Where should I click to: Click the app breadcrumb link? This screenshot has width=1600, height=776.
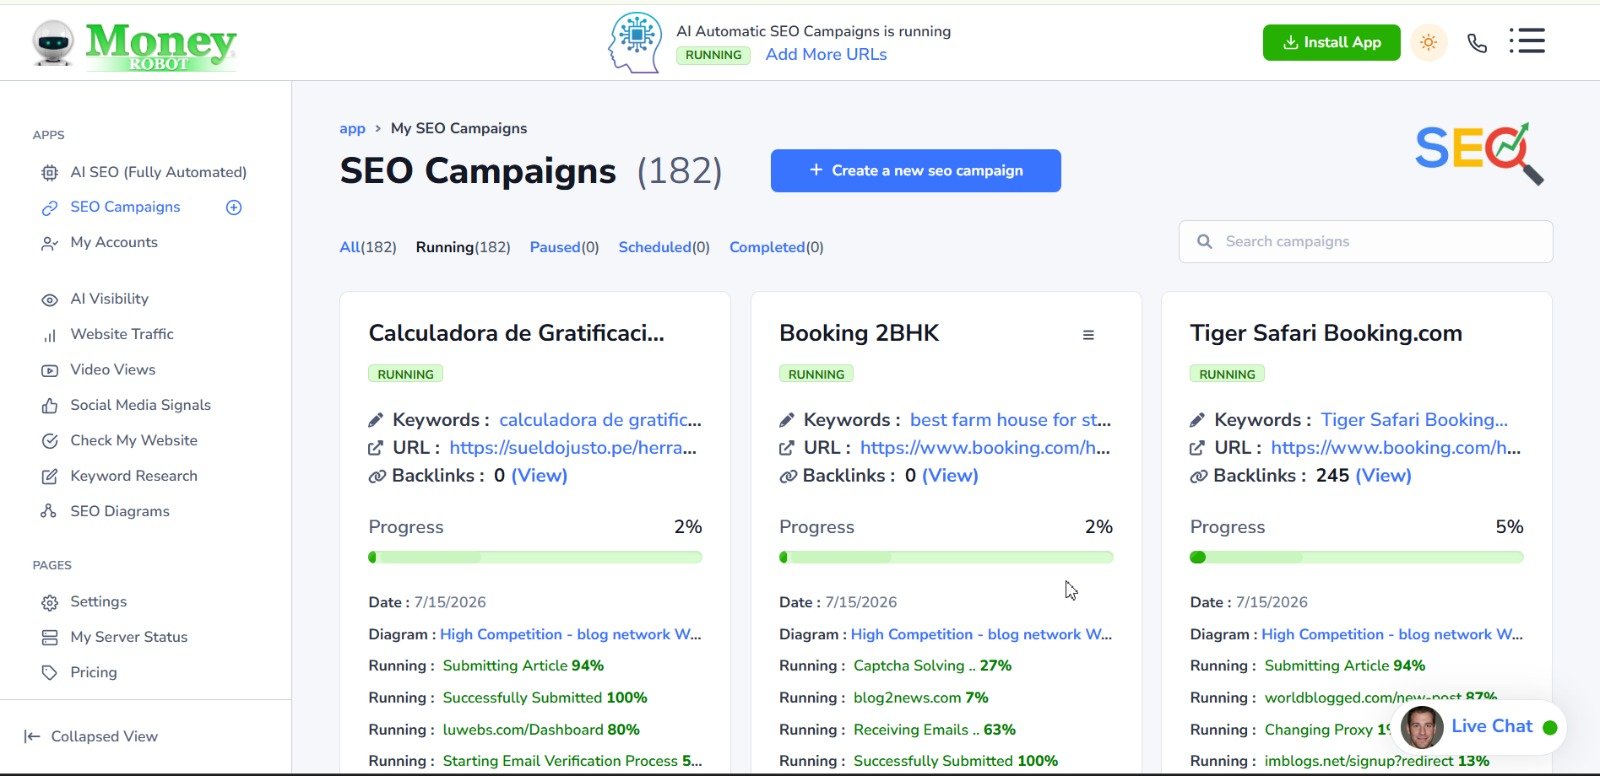click(x=352, y=128)
